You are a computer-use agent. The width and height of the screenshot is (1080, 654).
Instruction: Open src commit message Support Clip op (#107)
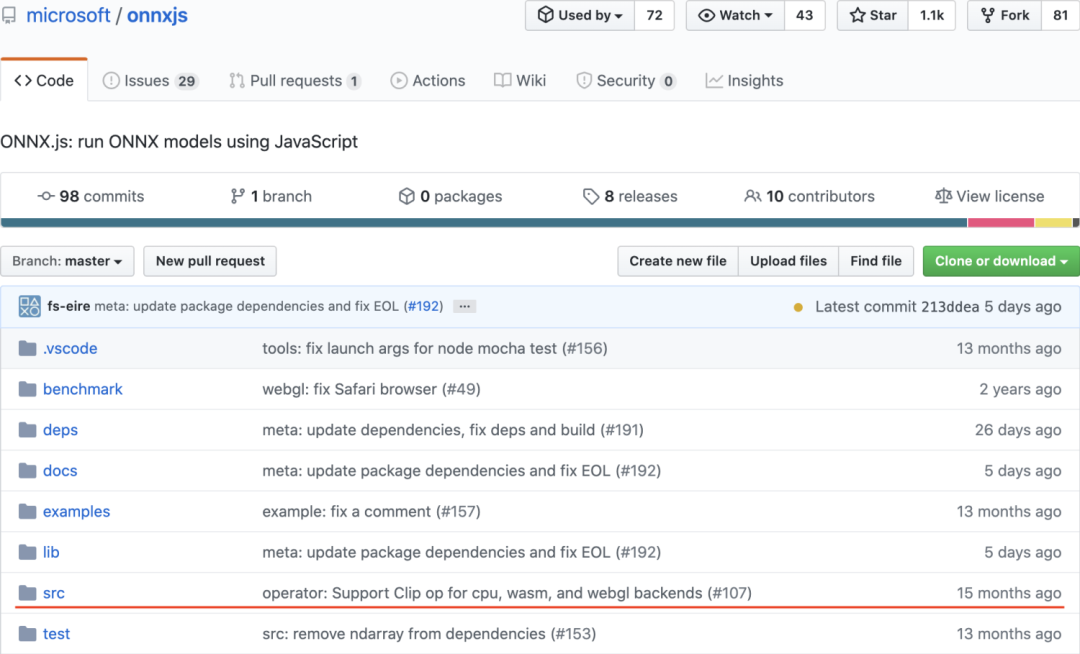(507, 593)
